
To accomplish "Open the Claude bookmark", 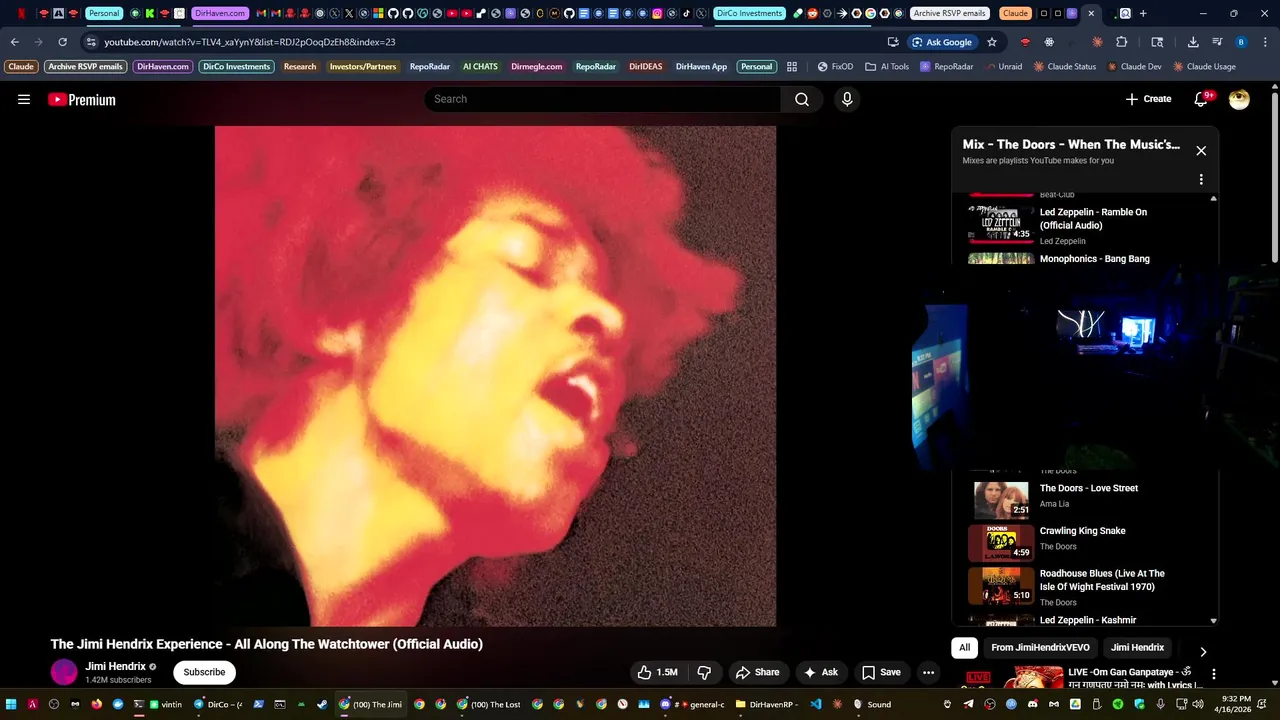I will [21, 67].
